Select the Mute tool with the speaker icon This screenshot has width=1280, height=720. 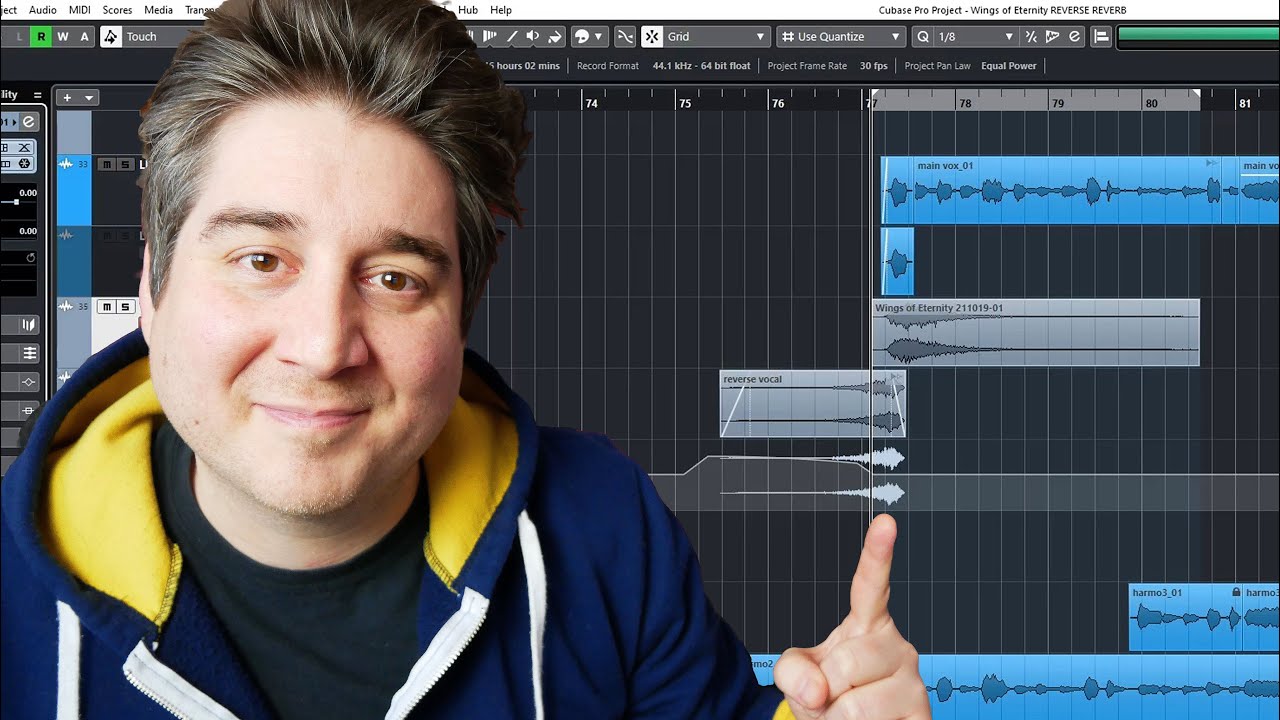[533, 36]
